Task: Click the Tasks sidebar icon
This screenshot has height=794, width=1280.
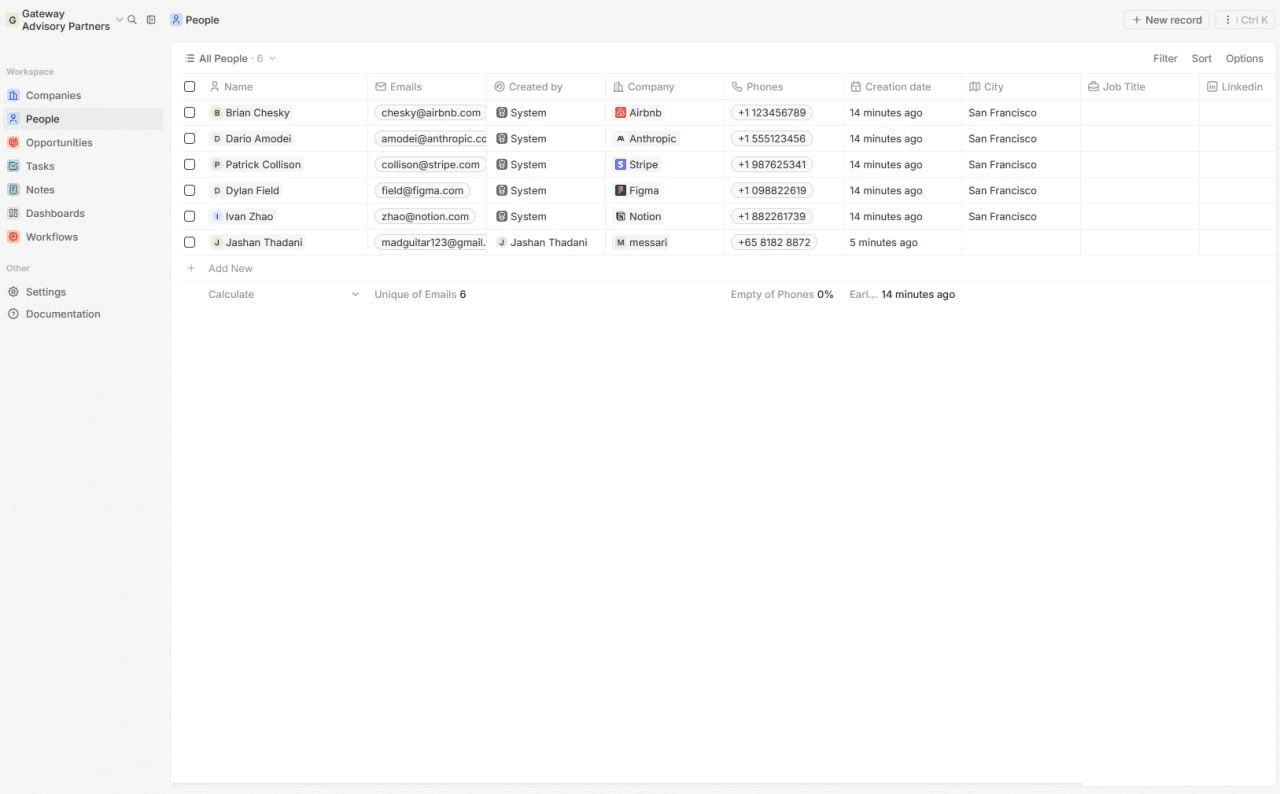Action: click(14, 166)
